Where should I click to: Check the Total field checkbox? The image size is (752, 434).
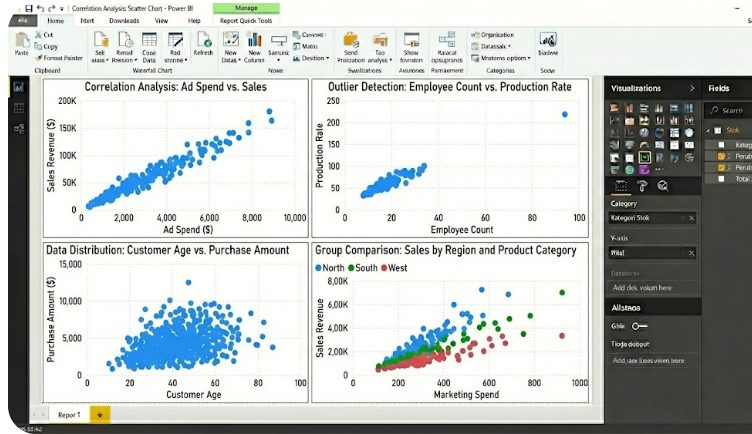point(721,179)
